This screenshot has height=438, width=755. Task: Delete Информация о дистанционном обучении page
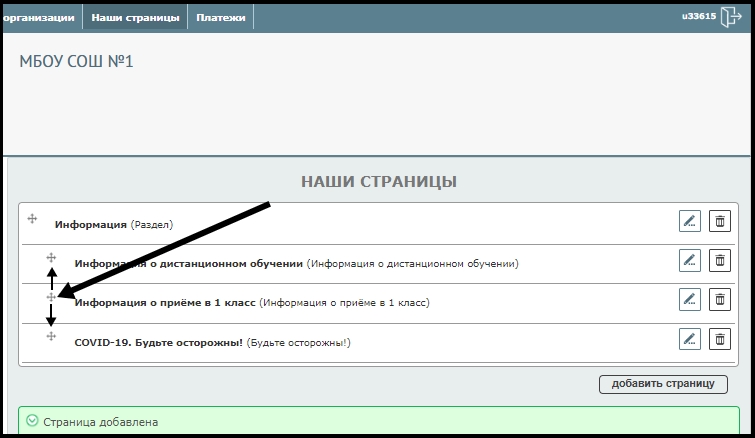click(x=719, y=260)
